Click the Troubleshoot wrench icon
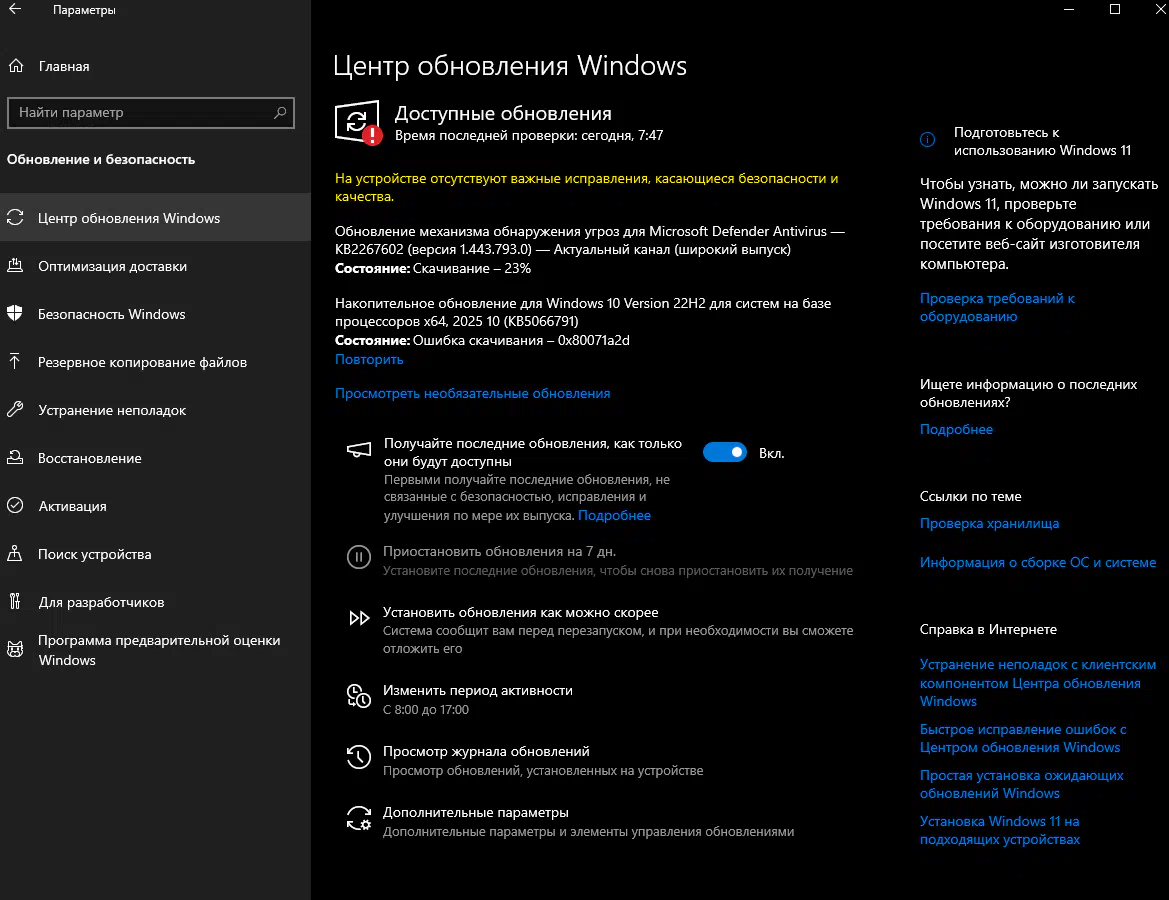1169x900 pixels. [x=15, y=410]
